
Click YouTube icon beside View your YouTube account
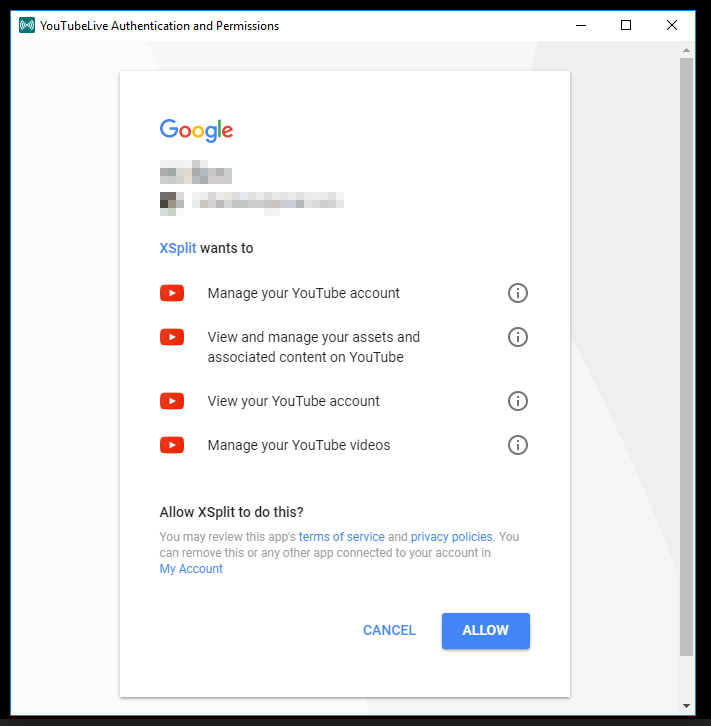coord(172,401)
